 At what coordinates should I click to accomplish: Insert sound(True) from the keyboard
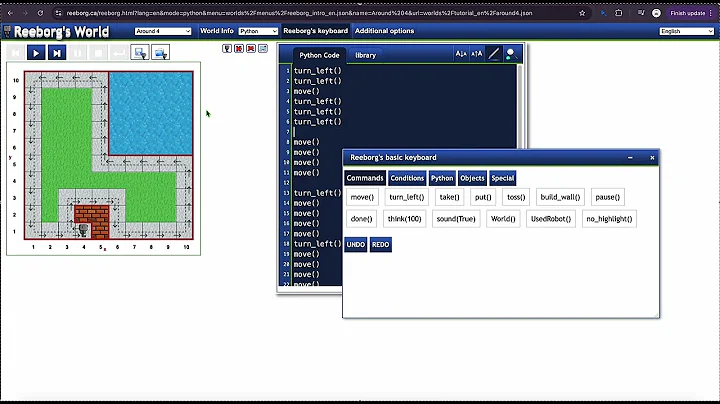[x=456, y=219]
